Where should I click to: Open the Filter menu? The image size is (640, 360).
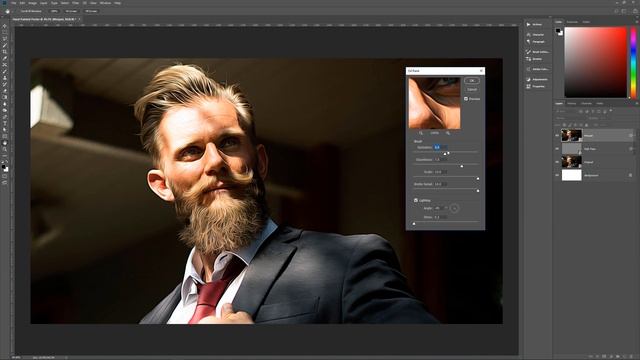click(x=76, y=3)
